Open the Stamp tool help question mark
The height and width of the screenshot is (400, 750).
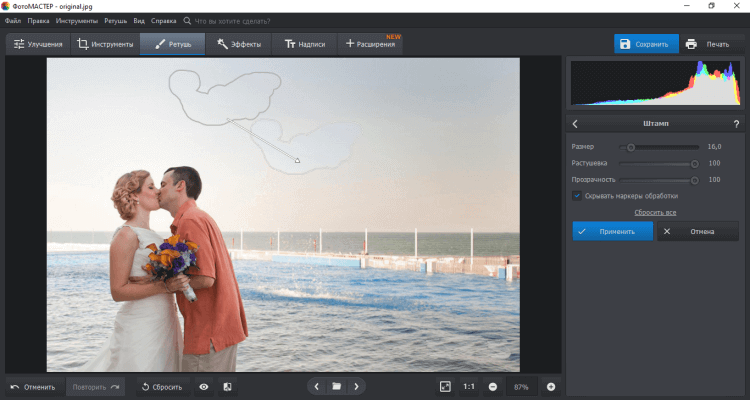point(735,124)
